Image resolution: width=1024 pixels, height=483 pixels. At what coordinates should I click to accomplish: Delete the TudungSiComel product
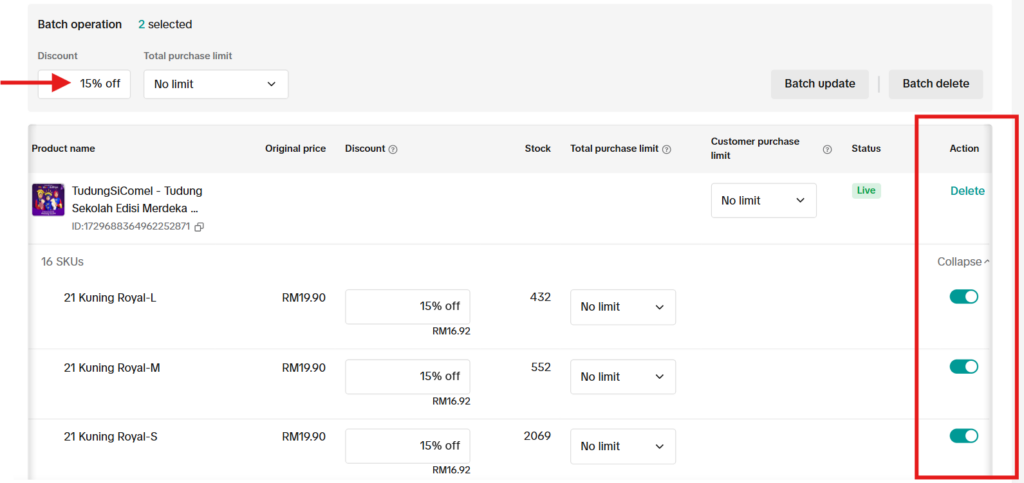pyautogui.click(x=967, y=191)
